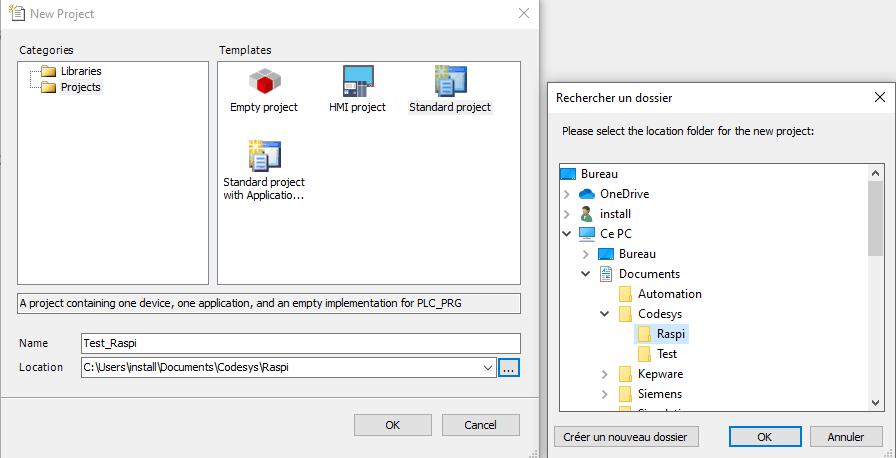Click the Documents label in tree
This screenshot has height=458, width=896.
point(649,274)
